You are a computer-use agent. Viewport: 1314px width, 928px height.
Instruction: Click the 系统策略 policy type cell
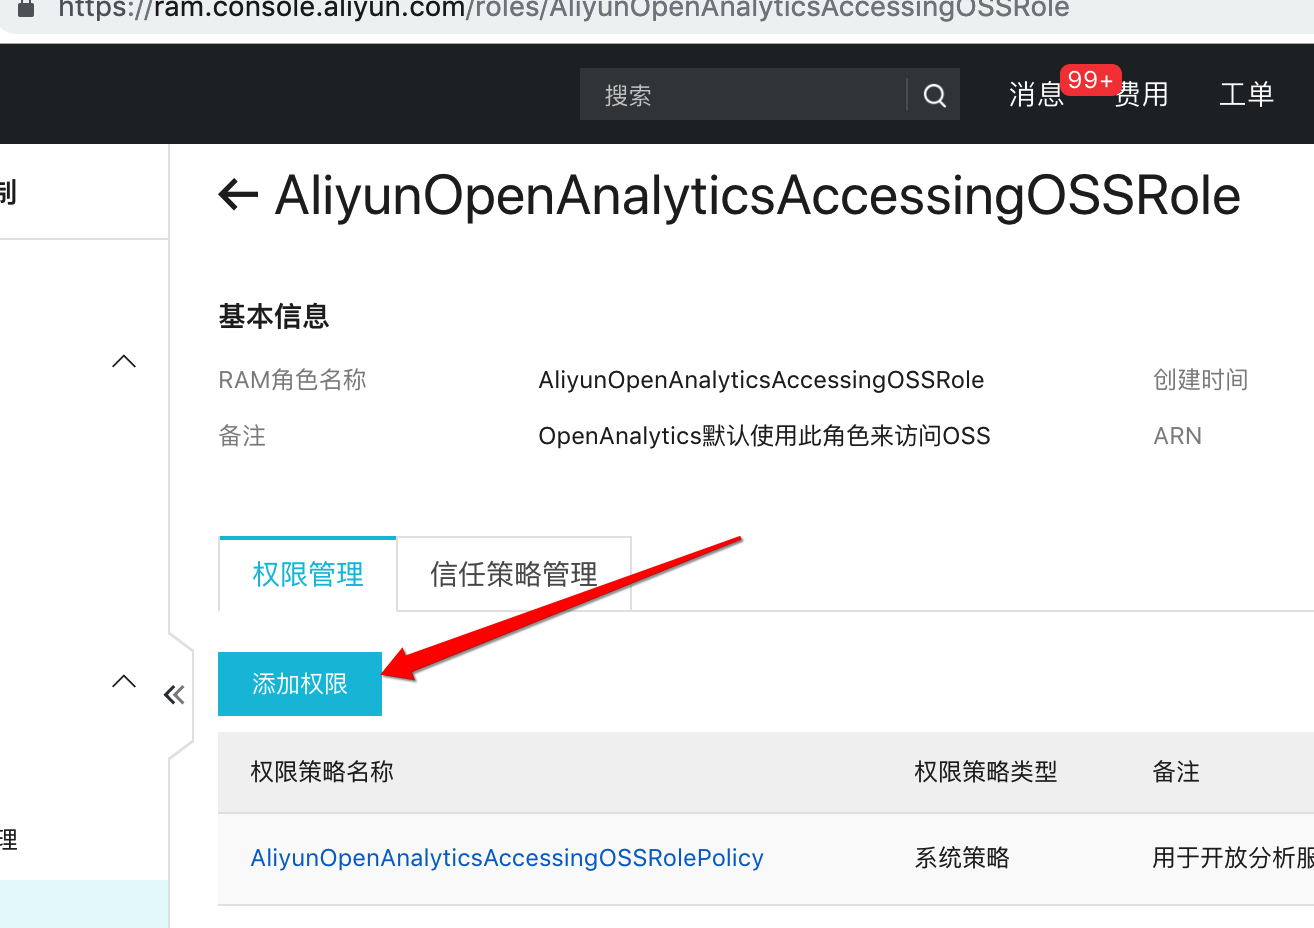961,857
